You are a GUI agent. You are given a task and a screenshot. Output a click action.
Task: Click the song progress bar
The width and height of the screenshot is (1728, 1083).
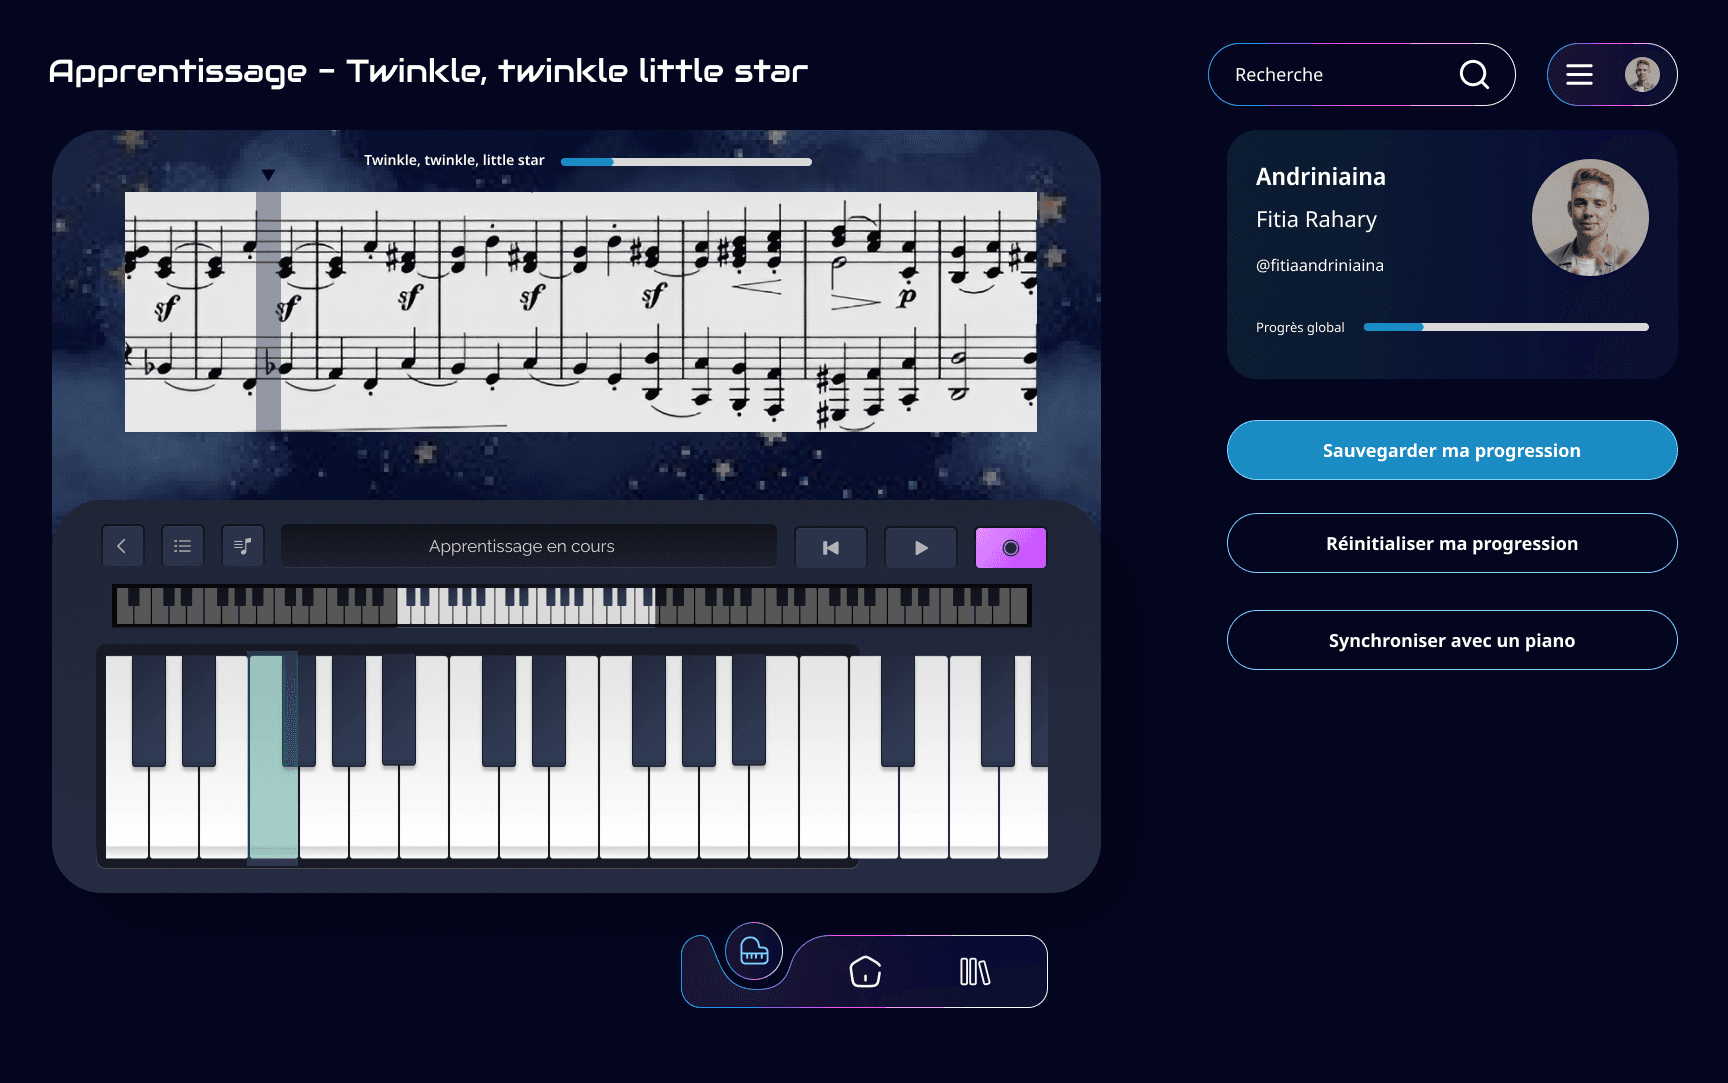pyautogui.click(x=686, y=161)
